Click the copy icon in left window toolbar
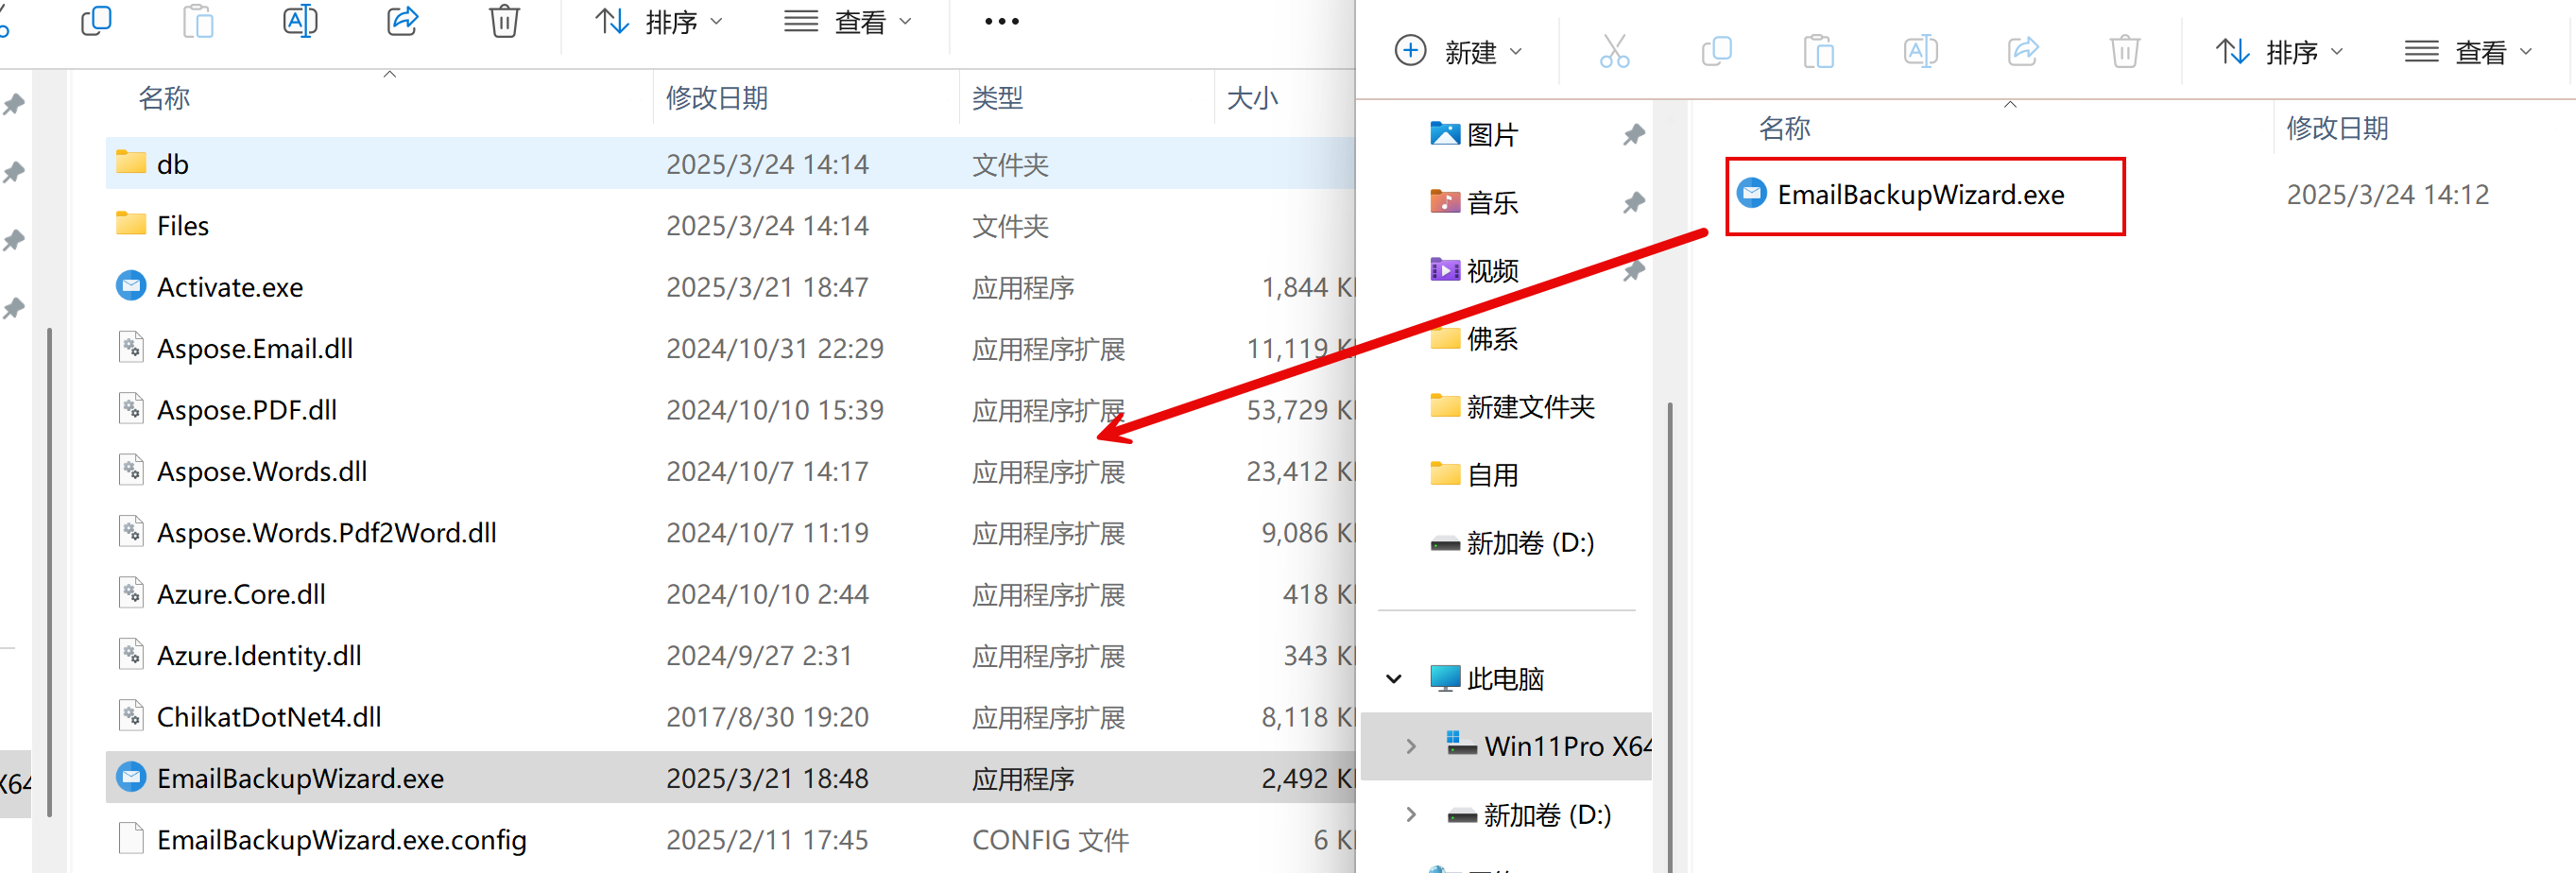 click(96, 21)
